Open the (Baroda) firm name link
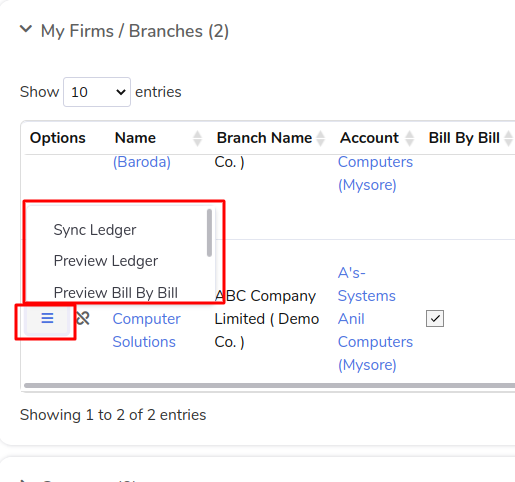Screen dimensions: 515x482 coord(142,162)
